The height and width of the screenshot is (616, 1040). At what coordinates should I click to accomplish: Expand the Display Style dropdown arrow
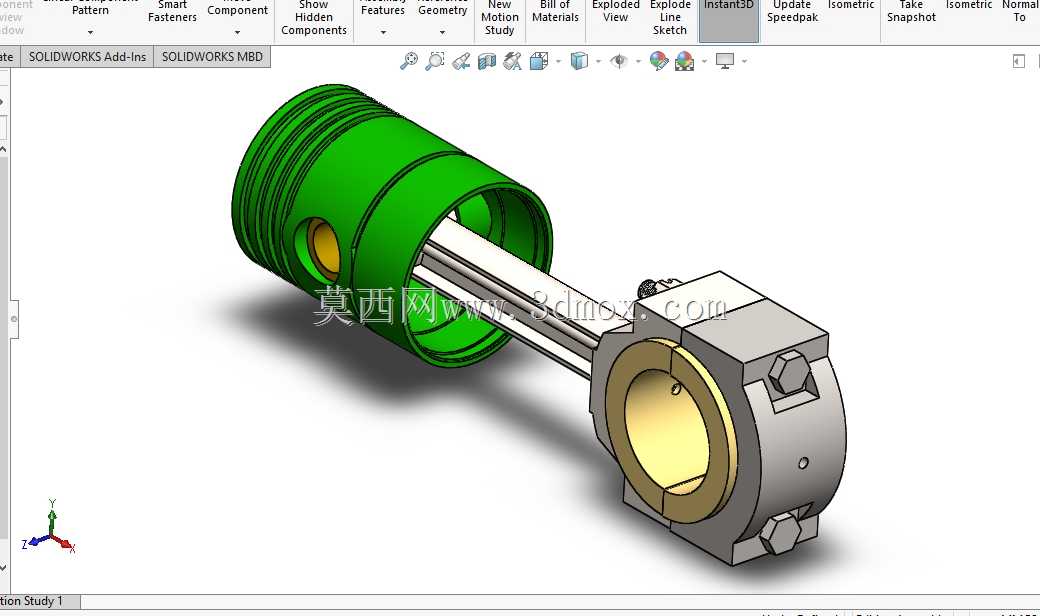(x=598, y=62)
